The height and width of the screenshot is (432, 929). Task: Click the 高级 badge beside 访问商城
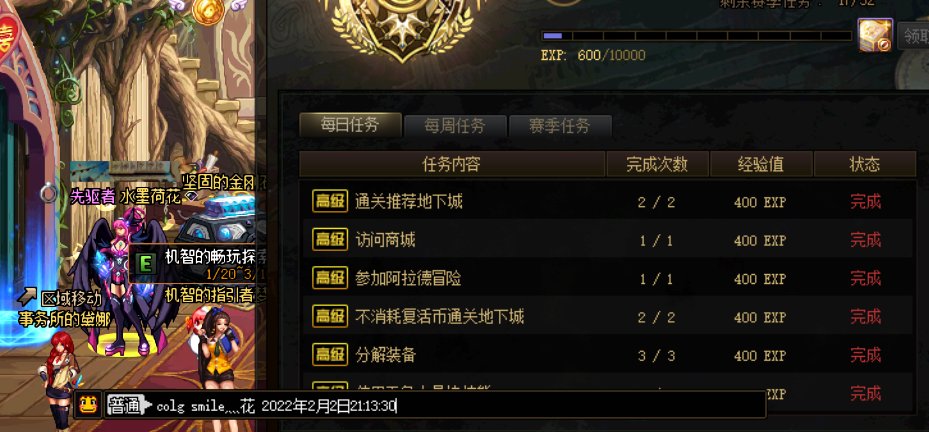[330, 239]
